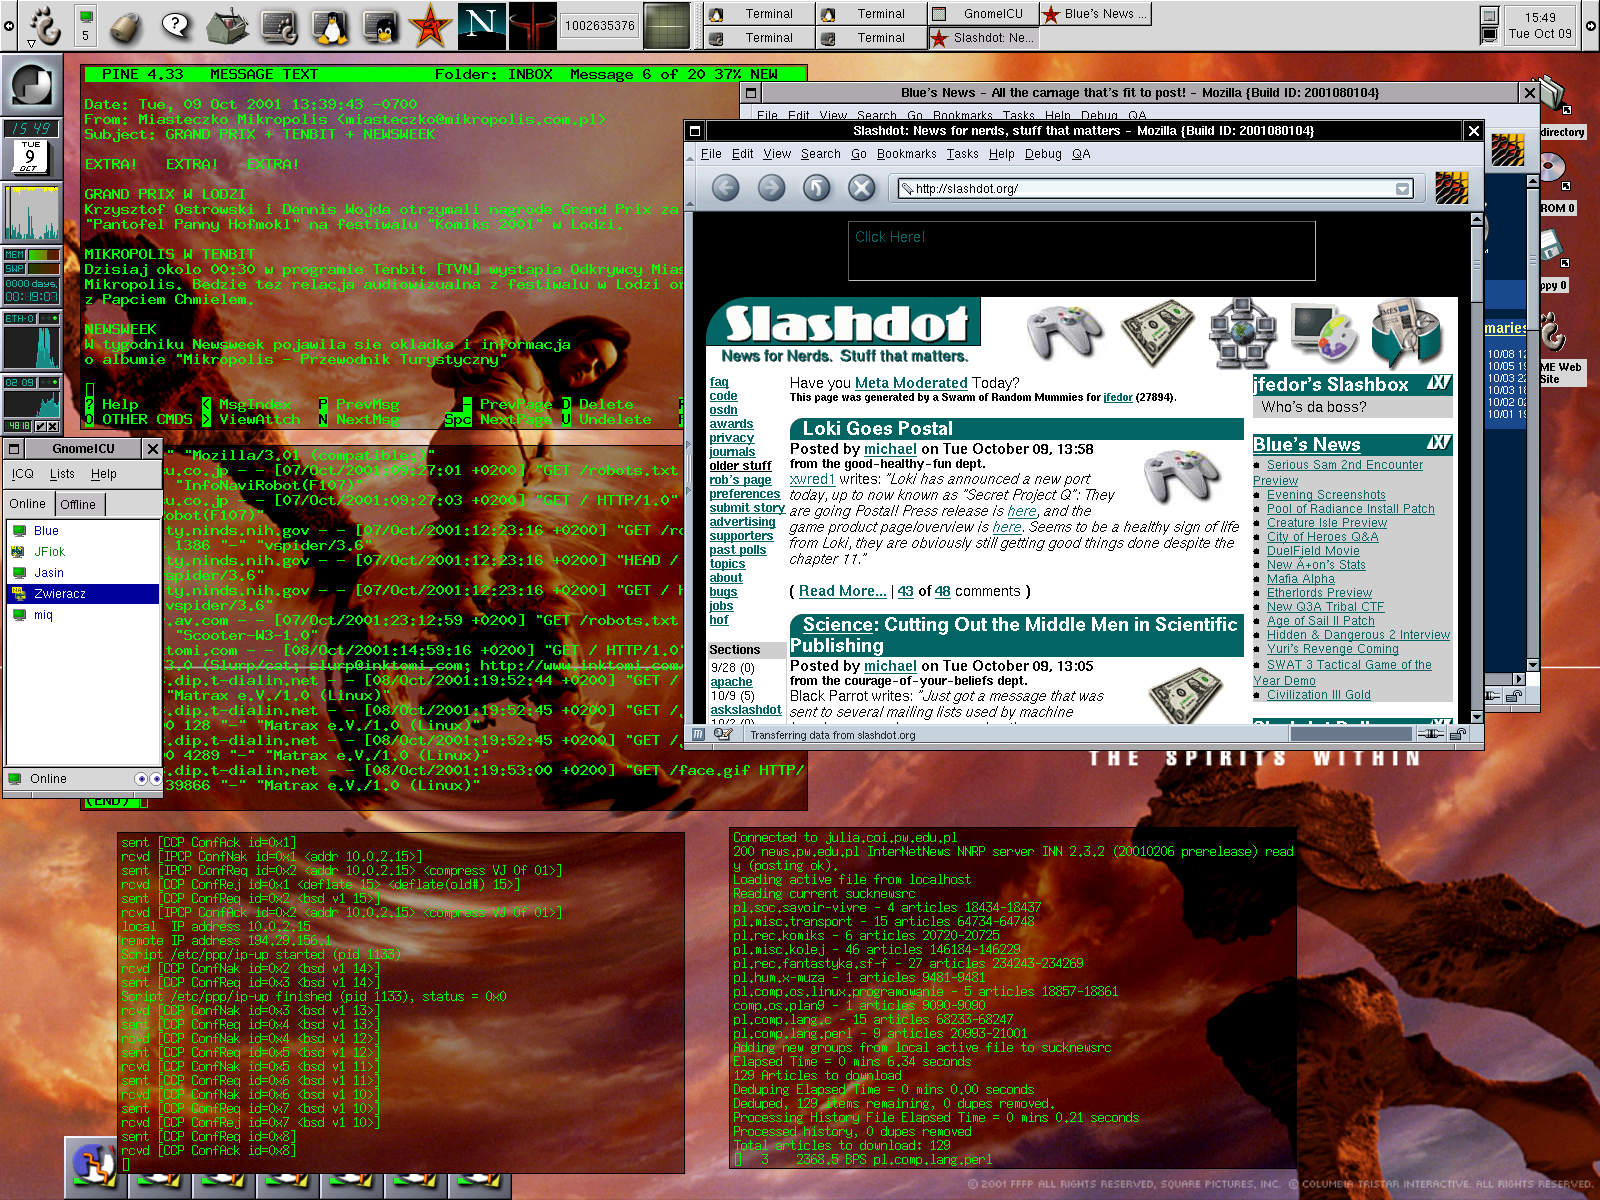The image size is (1600, 1200).
Task: Switch to the GnomeICU taskbar button
Action: pyautogui.click(x=982, y=13)
